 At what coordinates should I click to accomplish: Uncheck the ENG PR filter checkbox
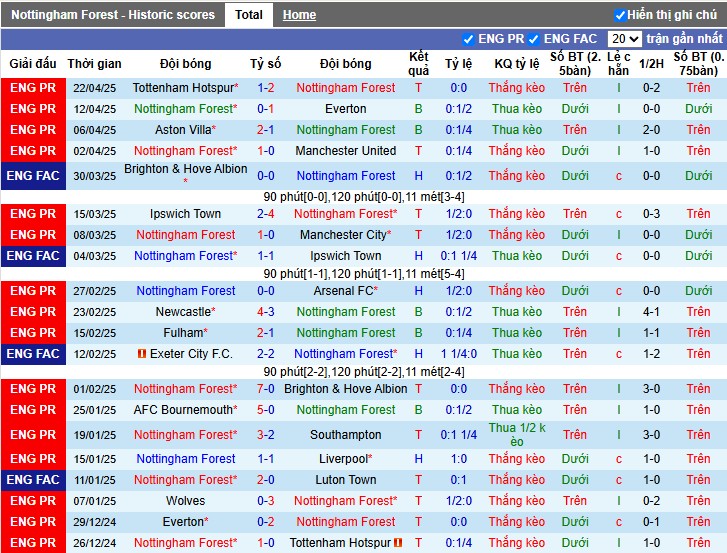point(468,39)
